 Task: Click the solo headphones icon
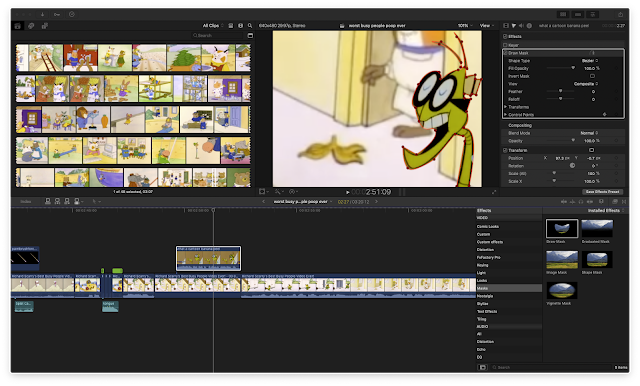581,202
